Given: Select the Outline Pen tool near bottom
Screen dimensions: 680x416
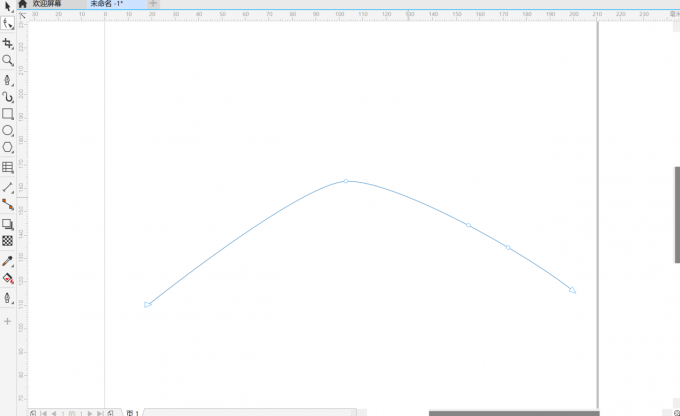Looking at the screenshot, I should [x=7, y=298].
